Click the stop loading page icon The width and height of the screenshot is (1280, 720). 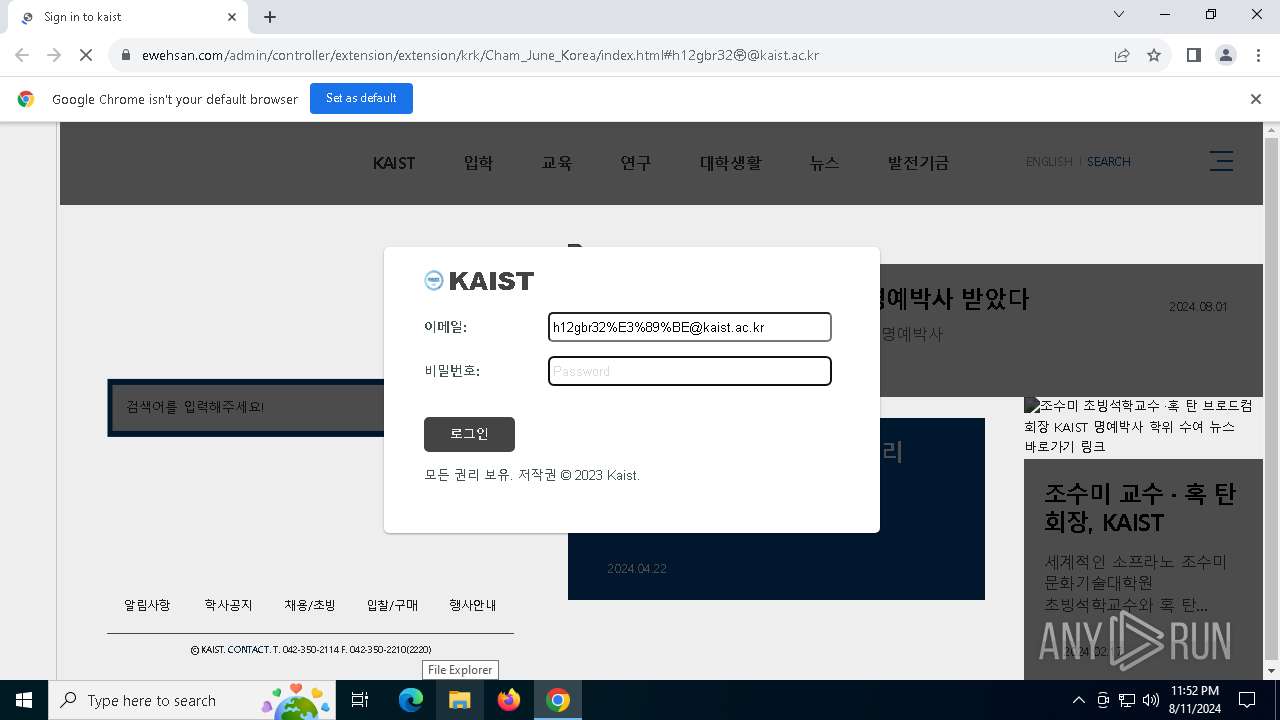pyautogui.click(x=86, y=56)
